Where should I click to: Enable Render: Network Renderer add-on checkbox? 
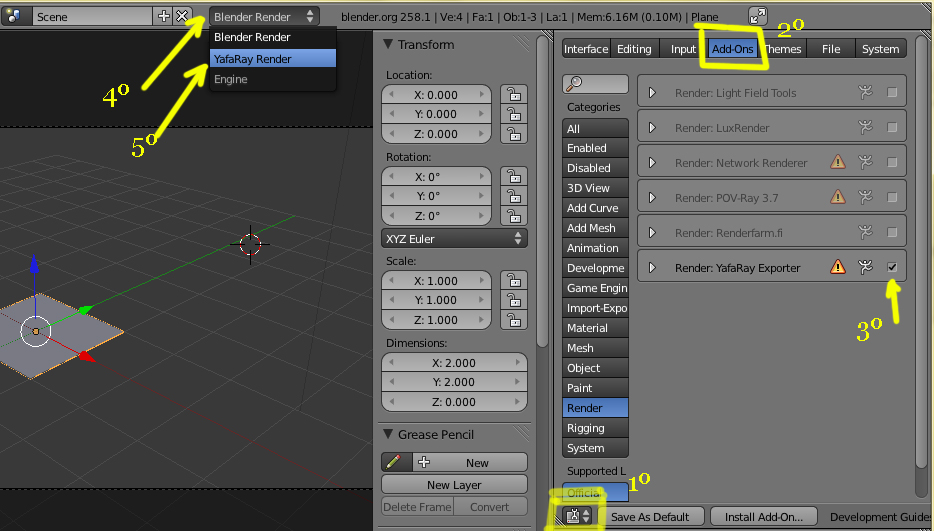892,162
